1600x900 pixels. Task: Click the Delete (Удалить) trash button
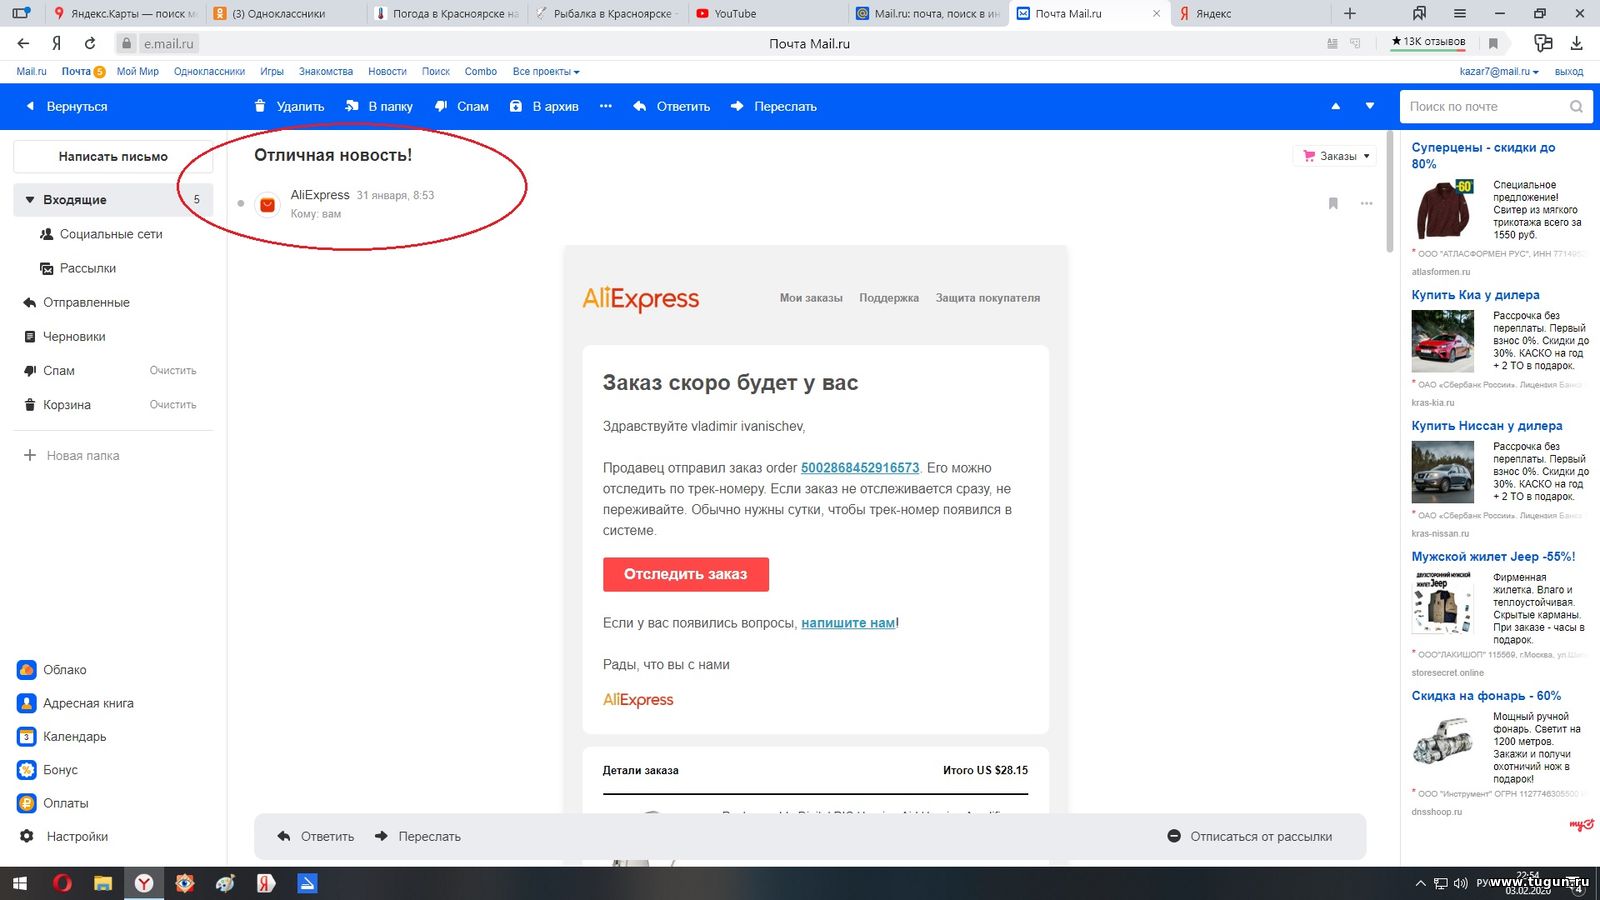(289, 106)
